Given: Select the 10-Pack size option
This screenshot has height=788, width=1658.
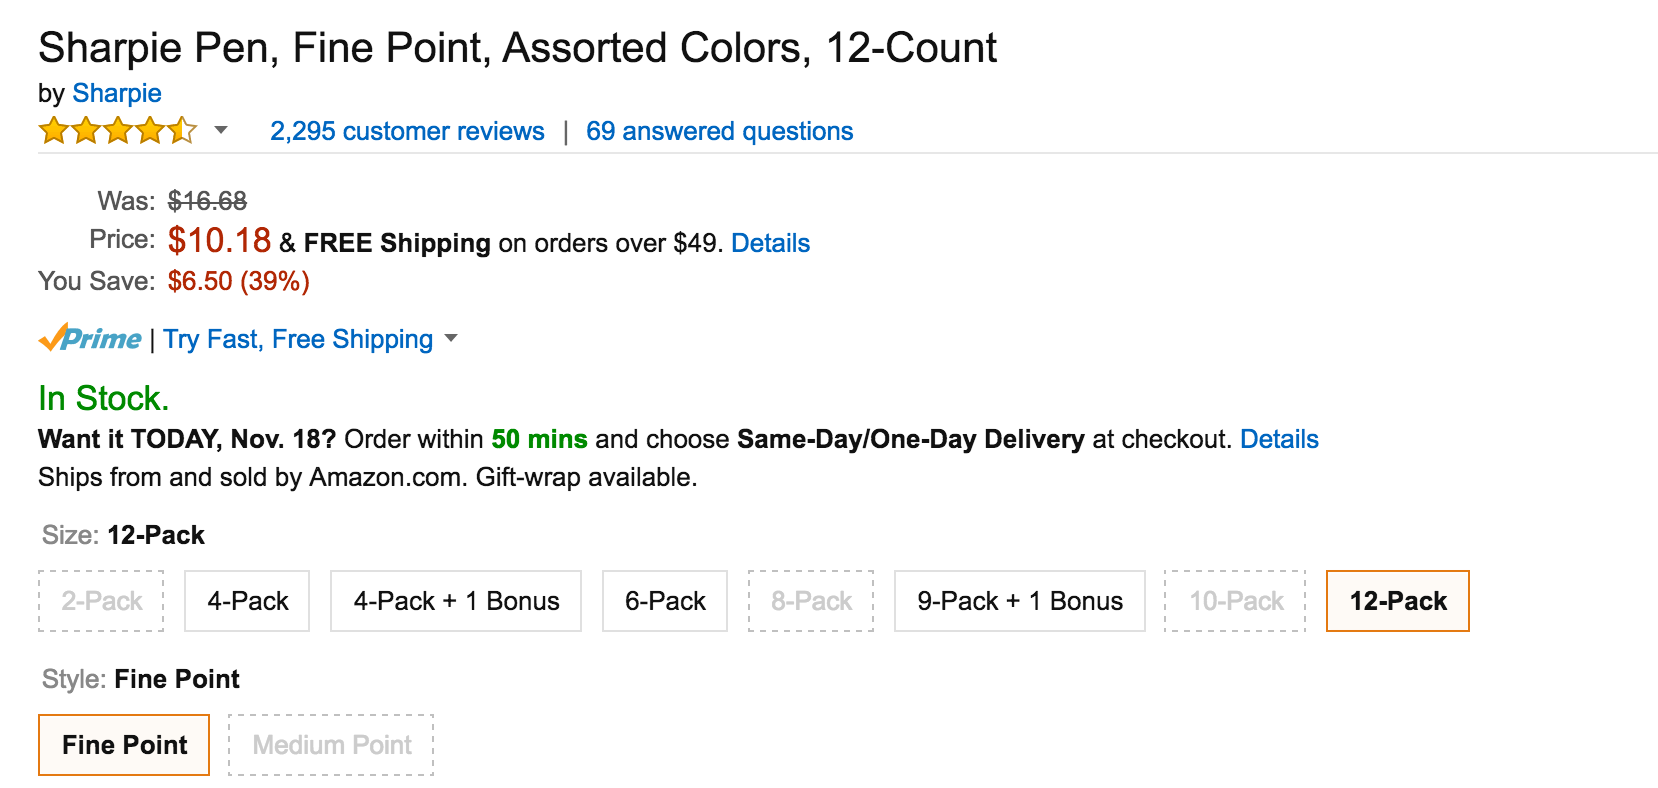Looking at the screenshot, I should tap(1236, 601).
